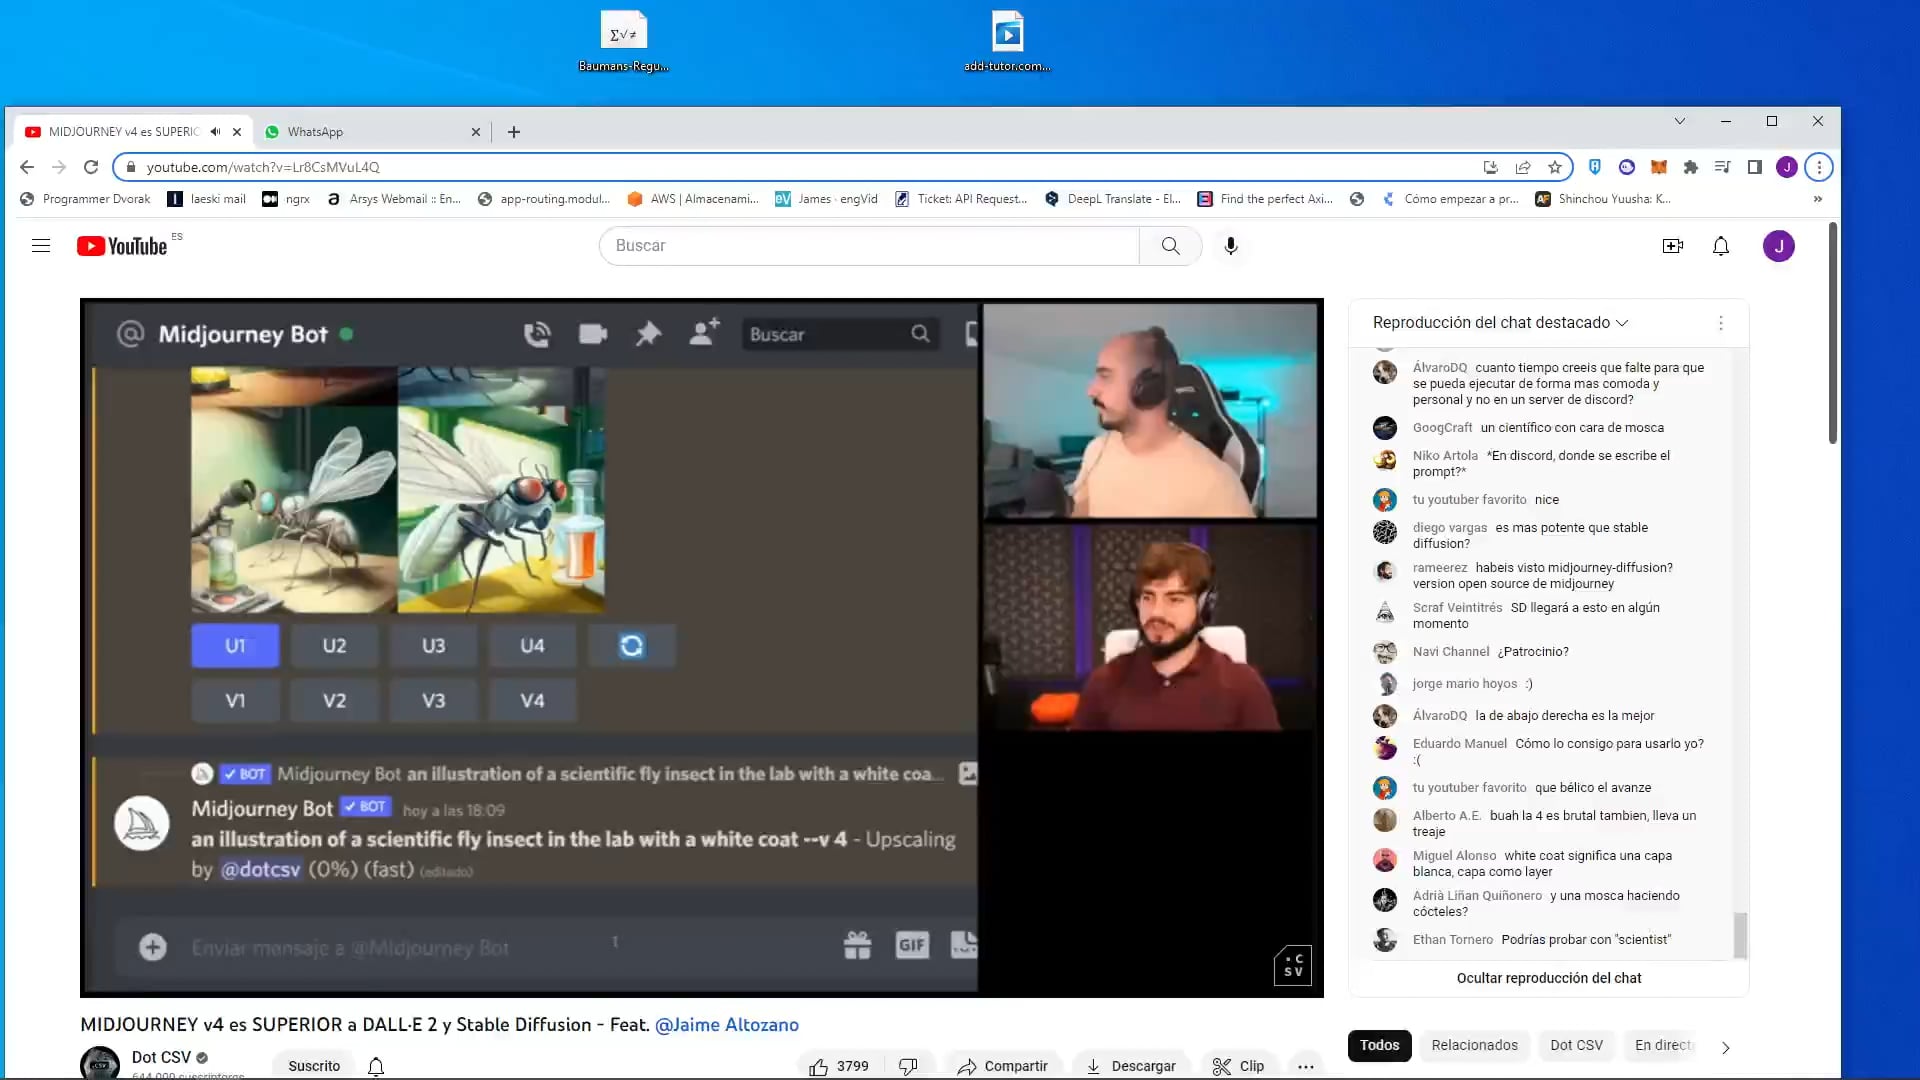The height and width of the screenshot is (1080, 1920).
Task: Click Ocultar reproducción del chat
Action: (1548, 978)
